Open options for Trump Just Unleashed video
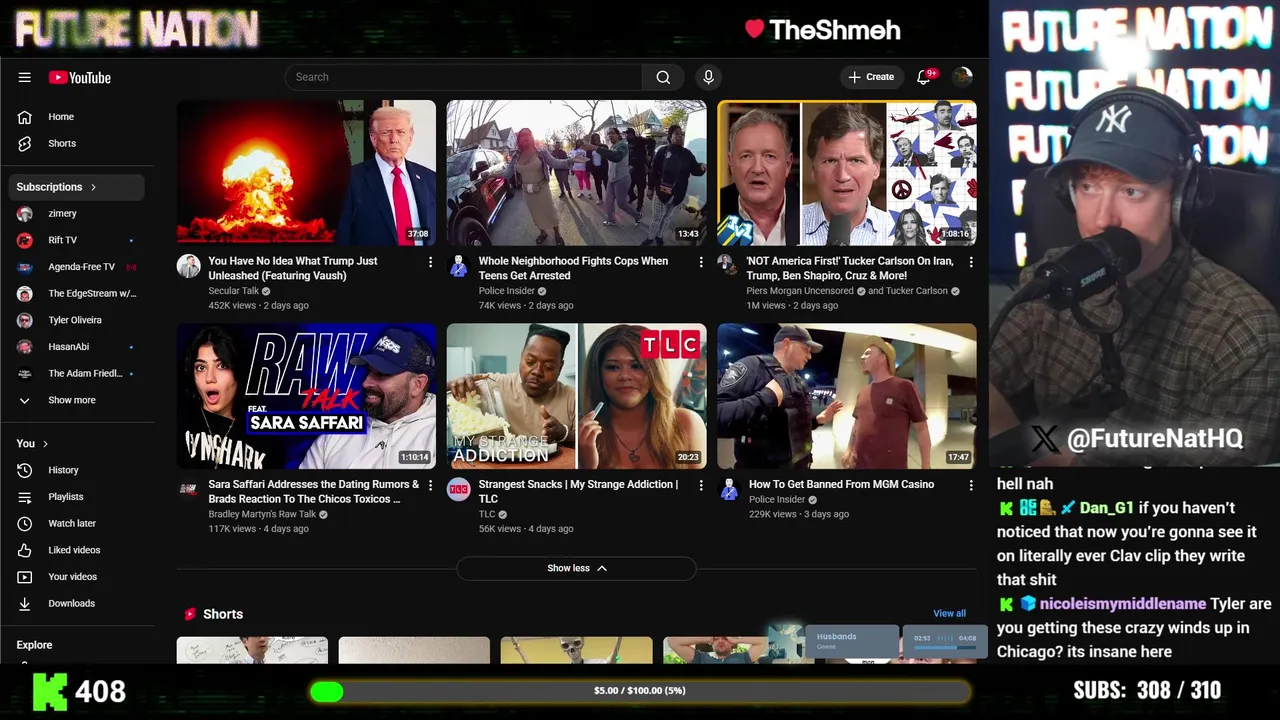The width and height of the screenshot is (1280, 720). [x=431, y=262]
